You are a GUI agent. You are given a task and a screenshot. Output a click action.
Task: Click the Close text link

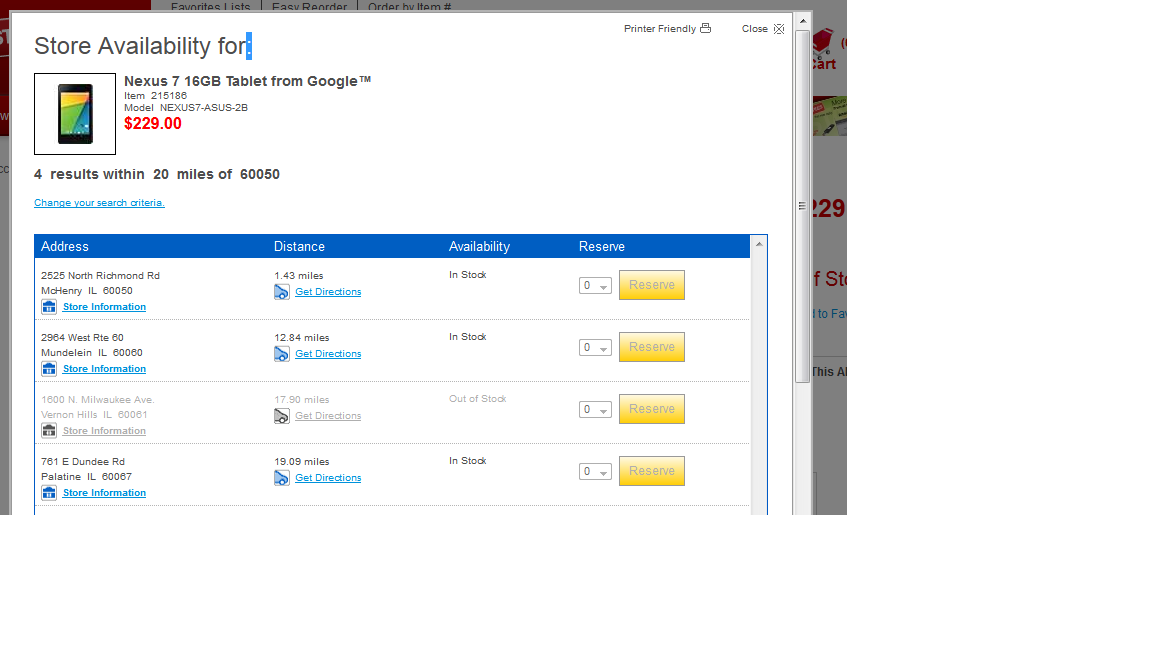pyautogui.click(x=755, y=29)
